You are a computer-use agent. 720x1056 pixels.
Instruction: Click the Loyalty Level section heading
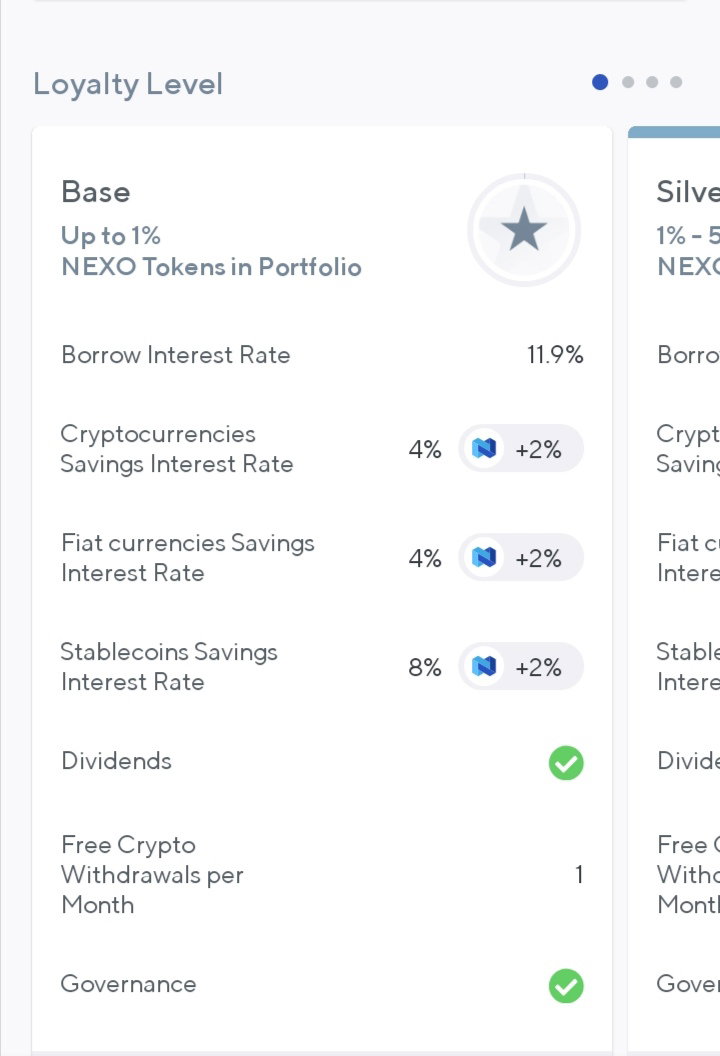tap(128, 85)
